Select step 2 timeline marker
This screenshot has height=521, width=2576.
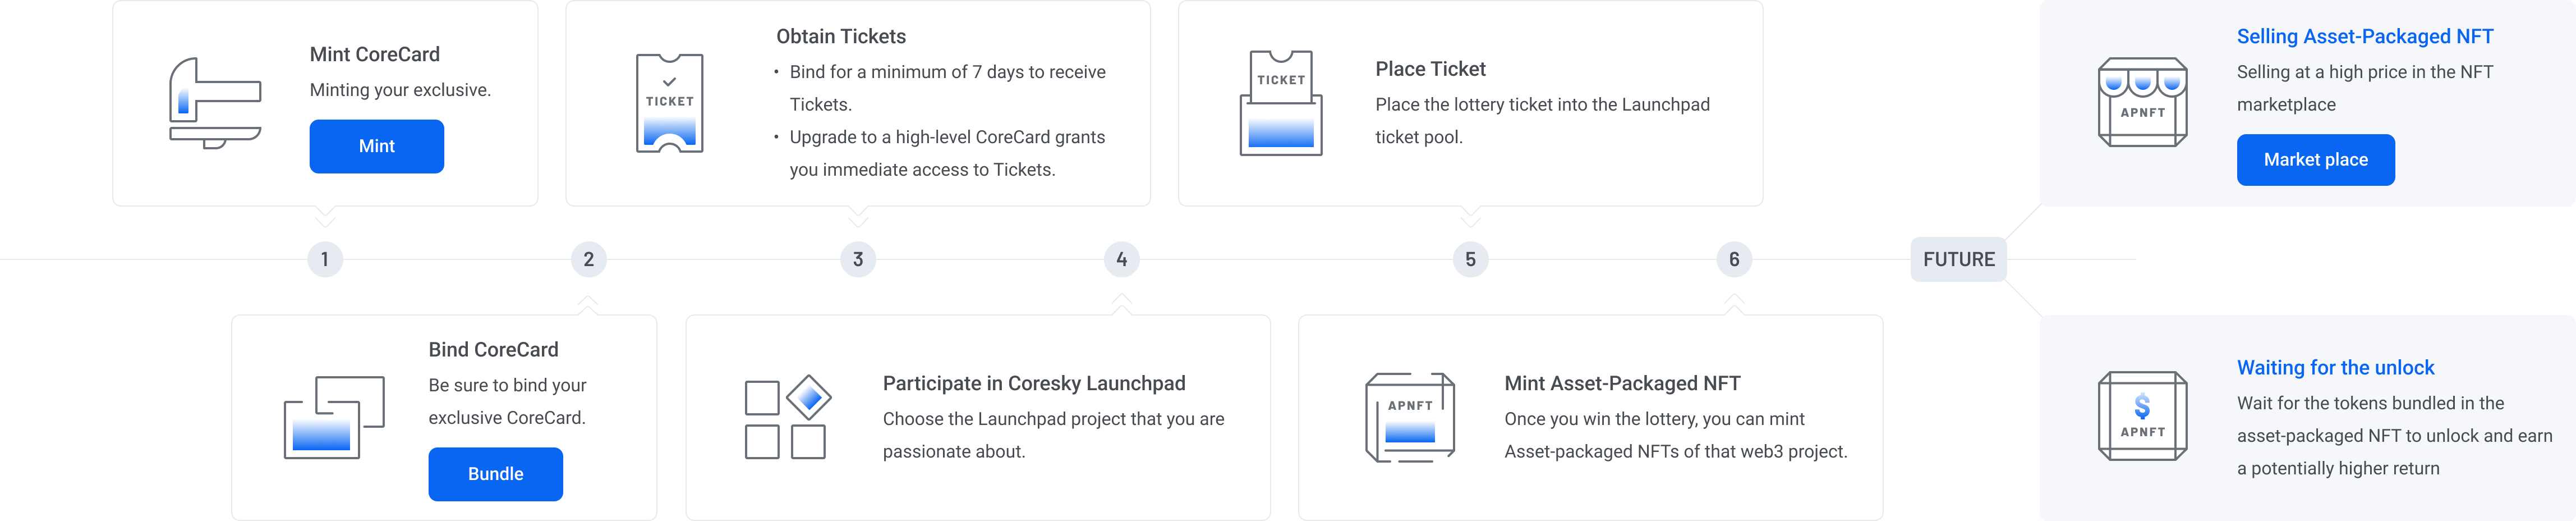[x=588, y=260]
